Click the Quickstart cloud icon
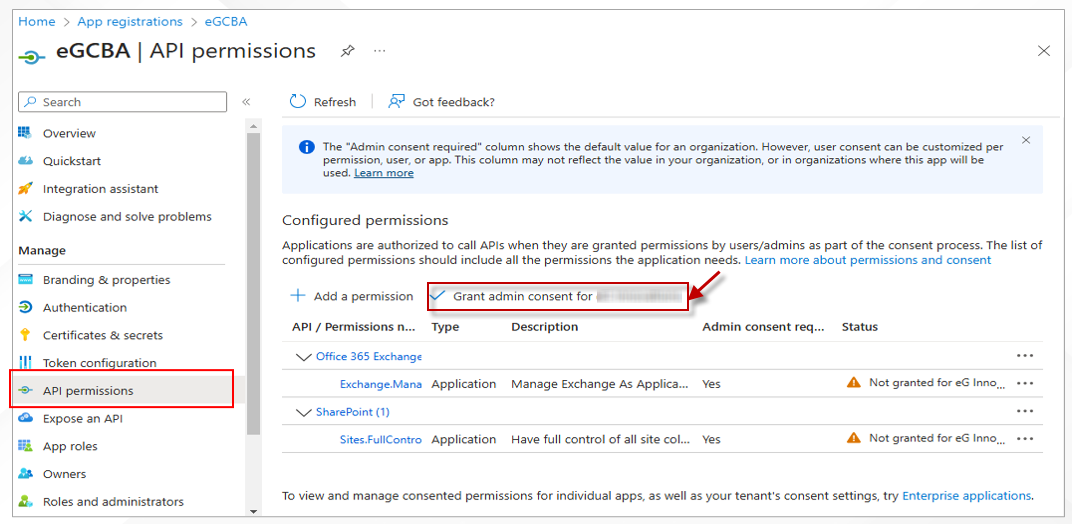 click(25, 161)
